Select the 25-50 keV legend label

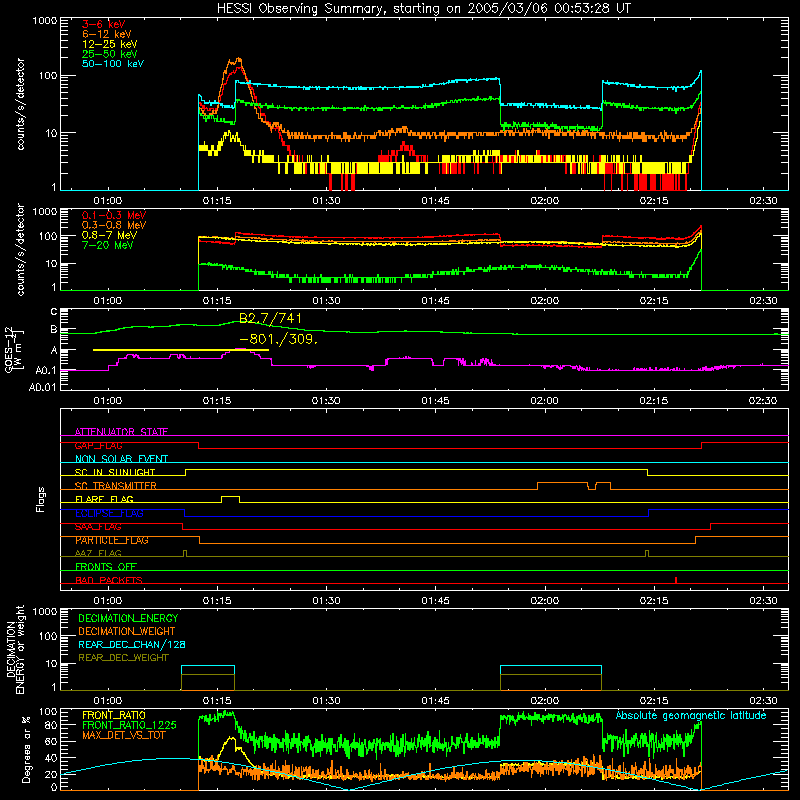pos(110,54)
